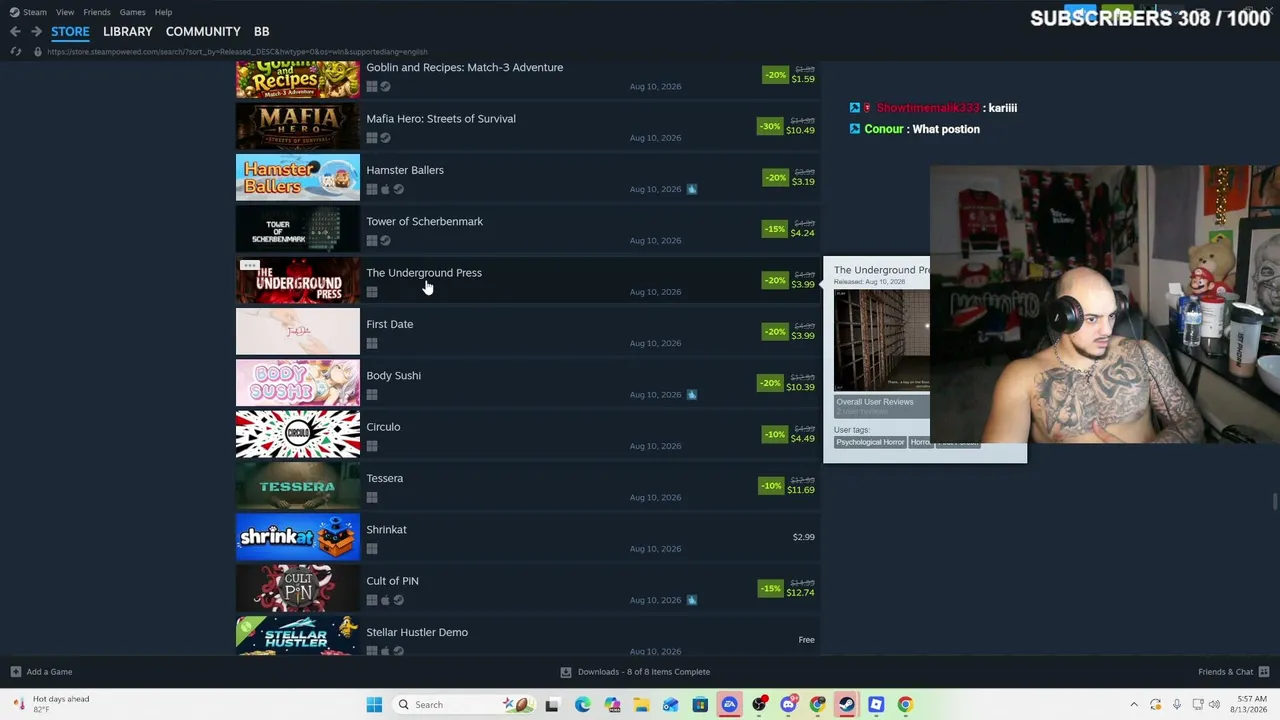Open Goblin and Recipes: Match-3 Adventure
Screen dimensions: 1280x720
(464, 67)
